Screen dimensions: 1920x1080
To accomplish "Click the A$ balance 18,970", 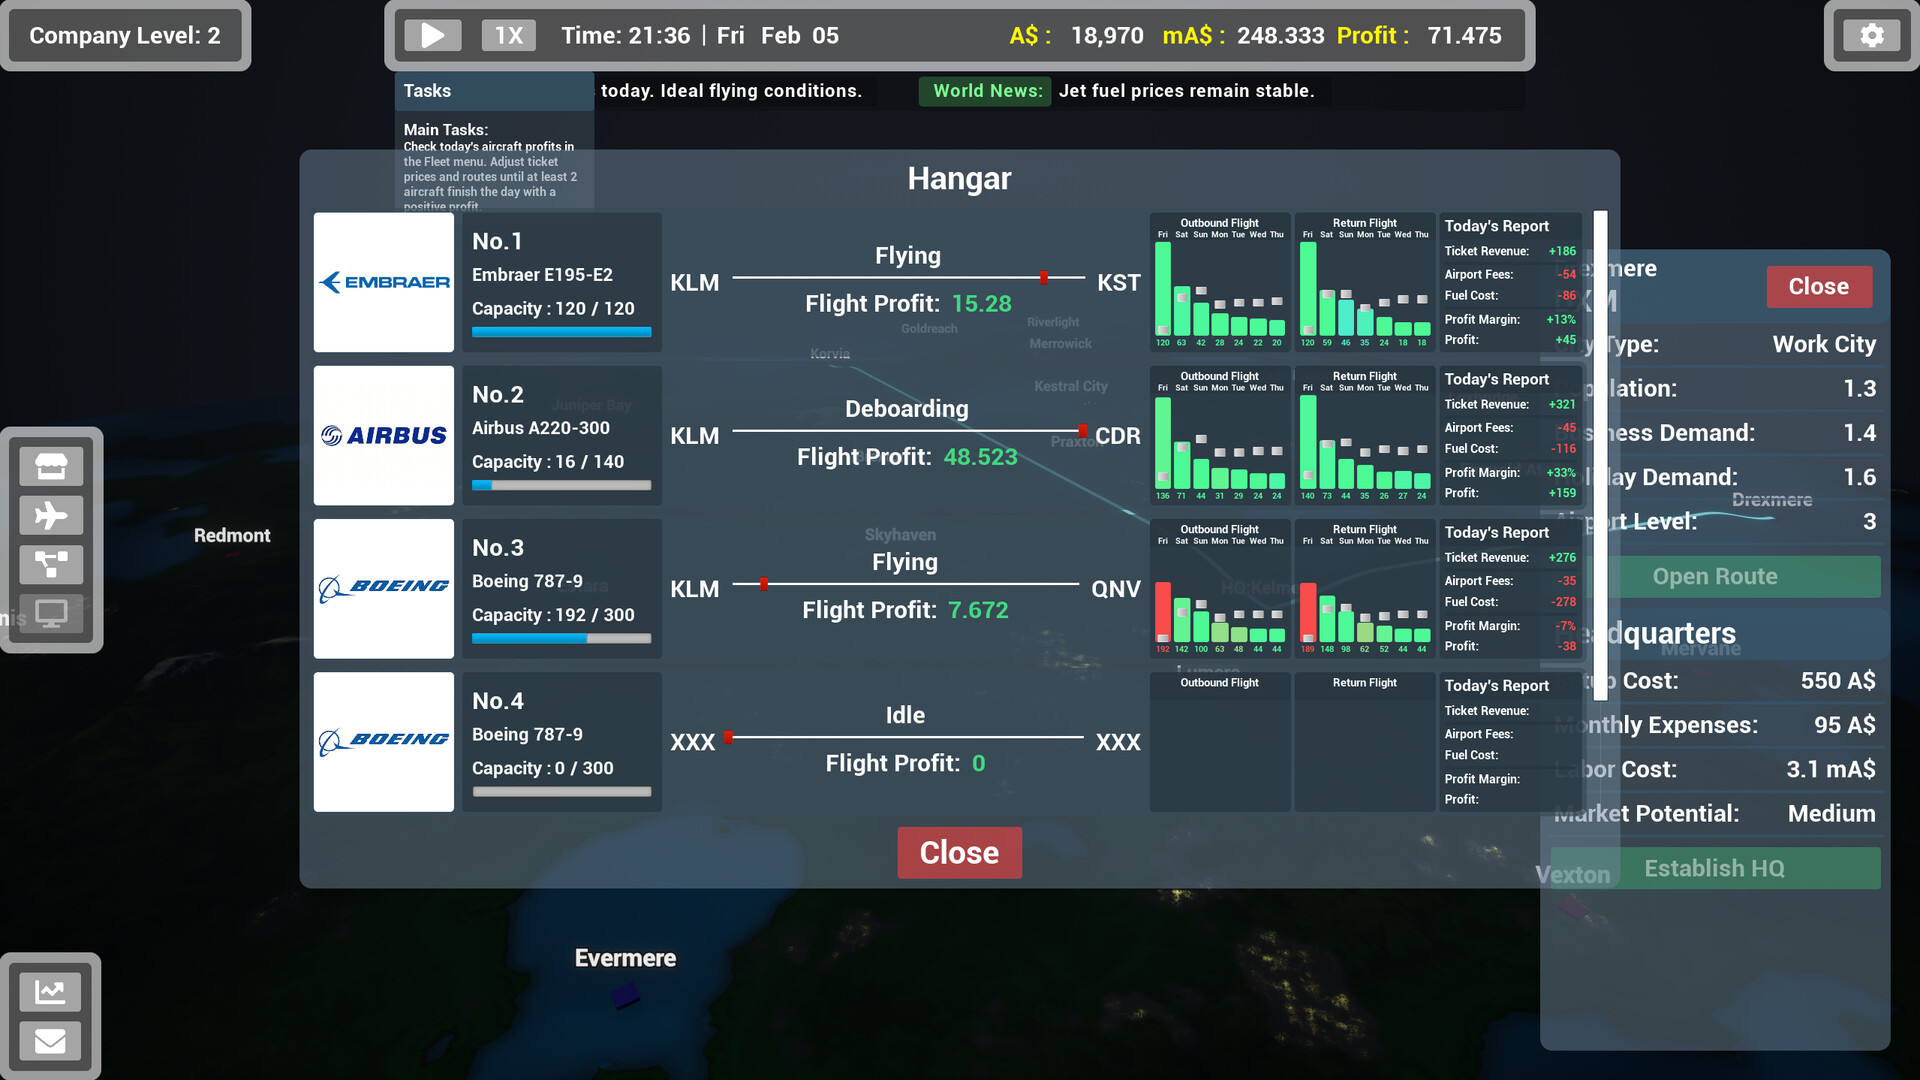I will click(x=1106, y=36).
